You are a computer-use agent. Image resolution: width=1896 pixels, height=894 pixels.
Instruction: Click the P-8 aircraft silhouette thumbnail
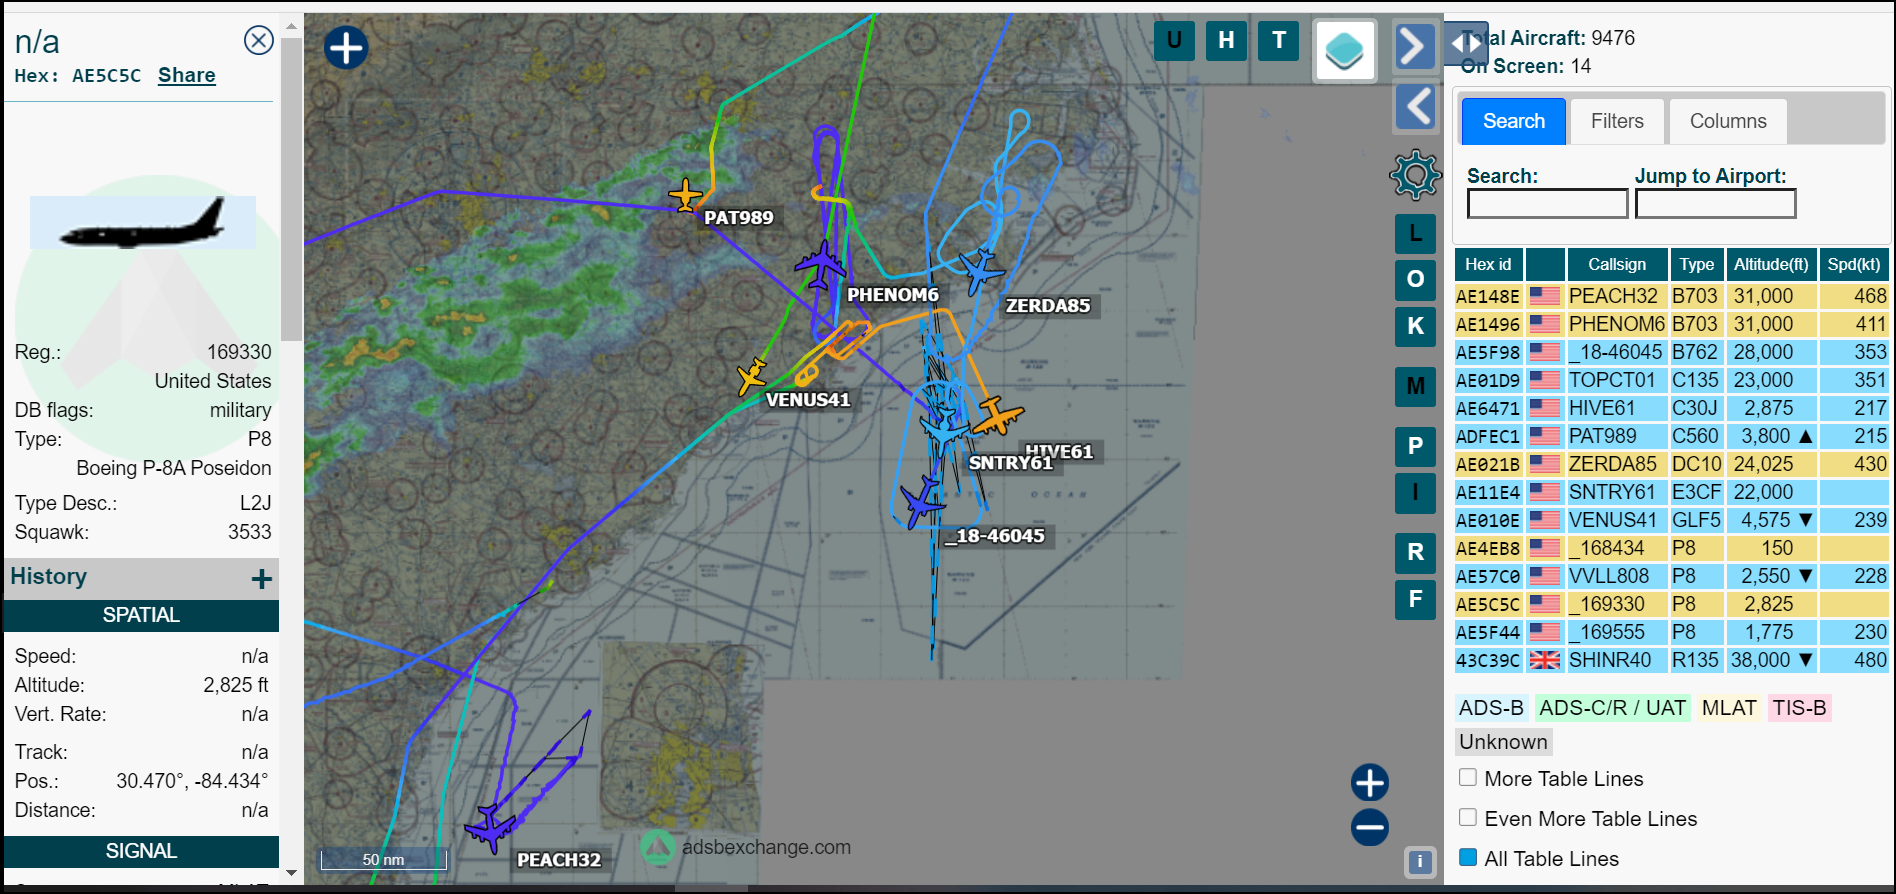tap(142, 222)
